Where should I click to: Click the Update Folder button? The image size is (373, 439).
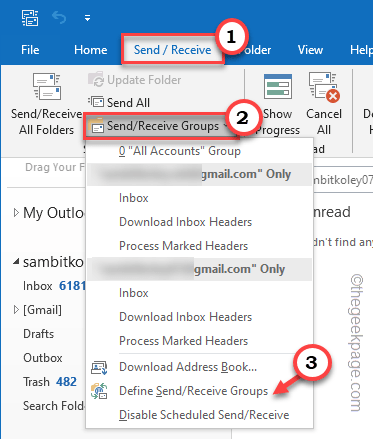pyautogui.click(x=135, y=80)
